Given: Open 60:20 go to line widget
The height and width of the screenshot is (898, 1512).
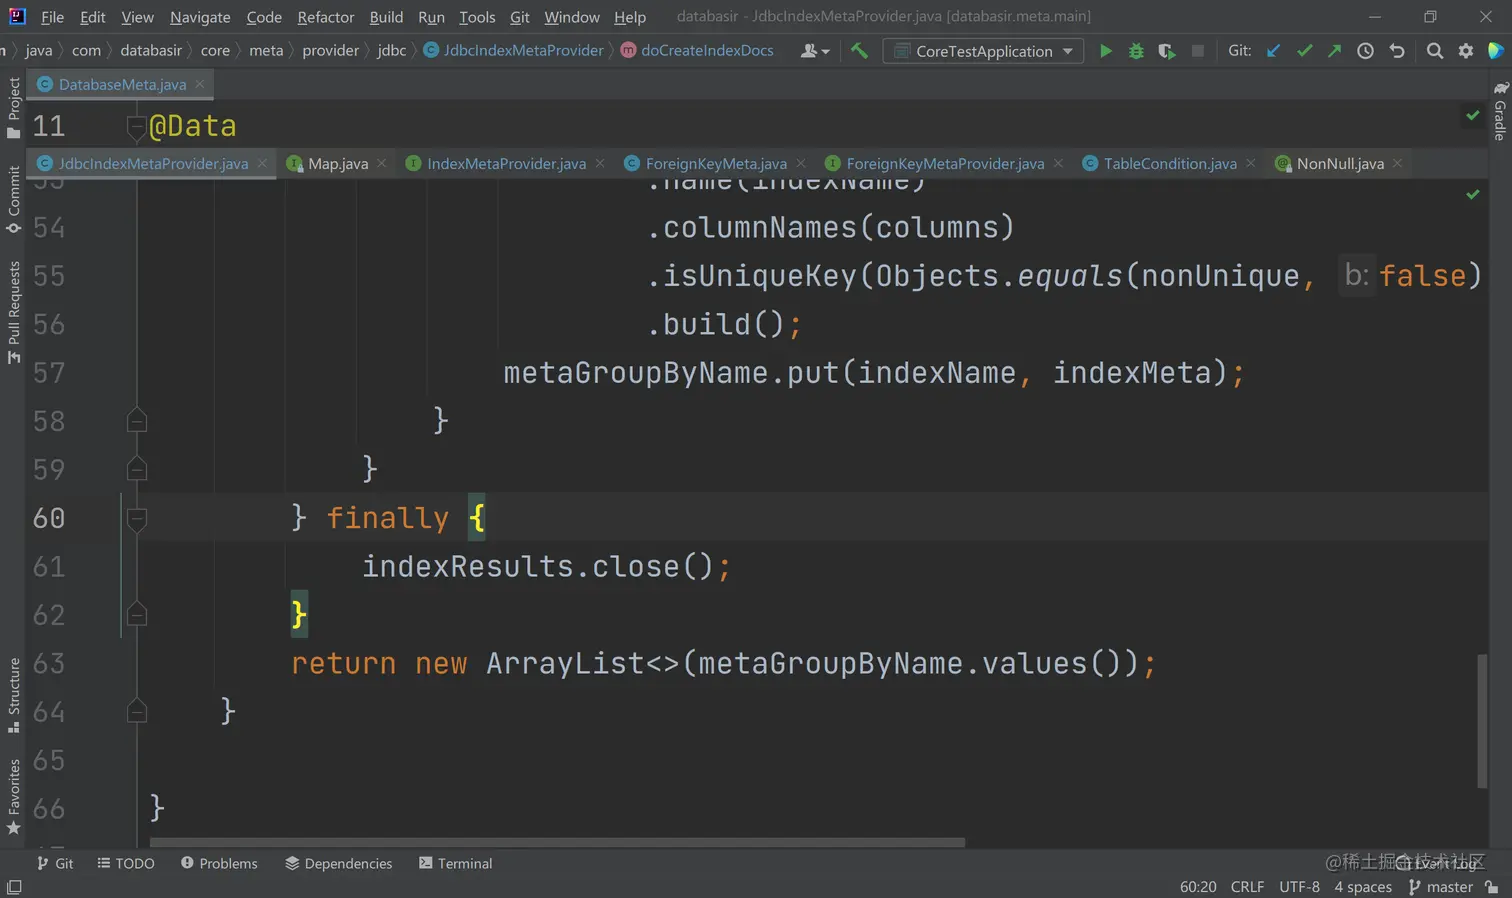Looking at the screenshot, I should pos(1198,887).
